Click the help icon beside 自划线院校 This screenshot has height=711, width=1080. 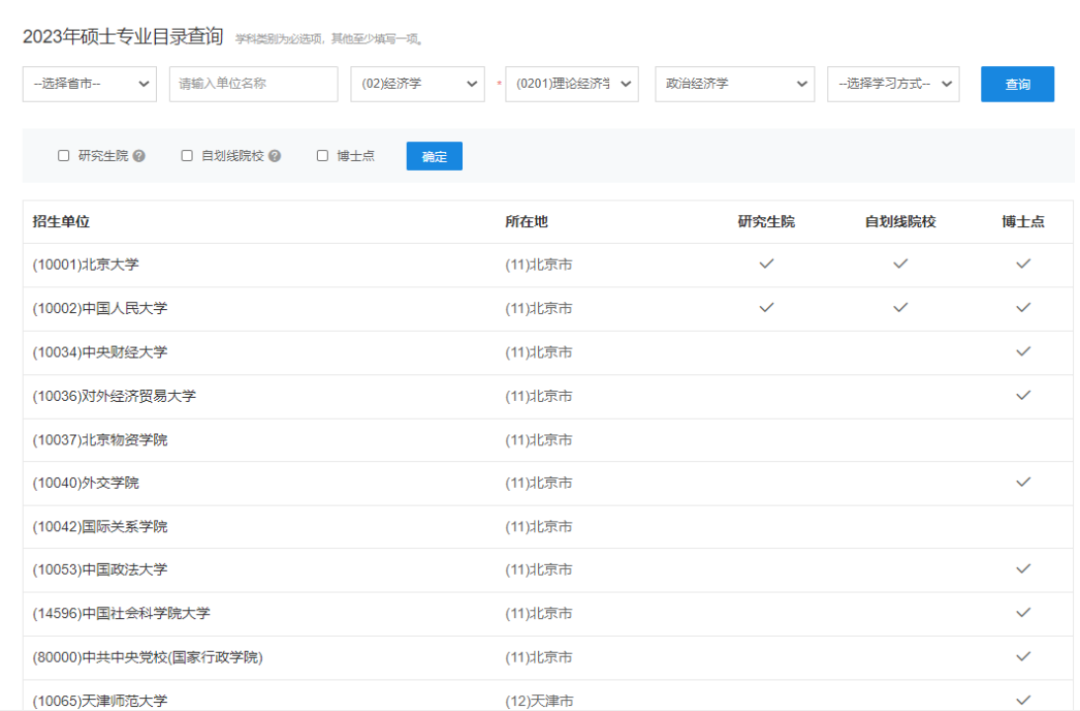(275, 156)
